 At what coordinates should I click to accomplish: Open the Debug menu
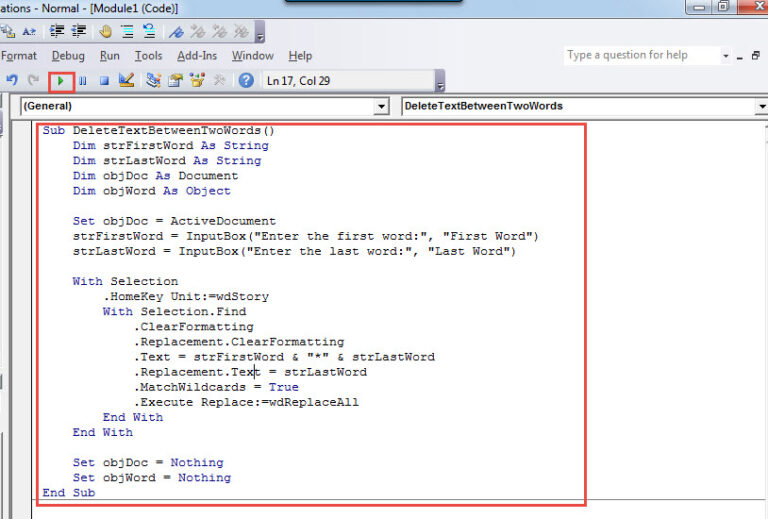[68, 56]
